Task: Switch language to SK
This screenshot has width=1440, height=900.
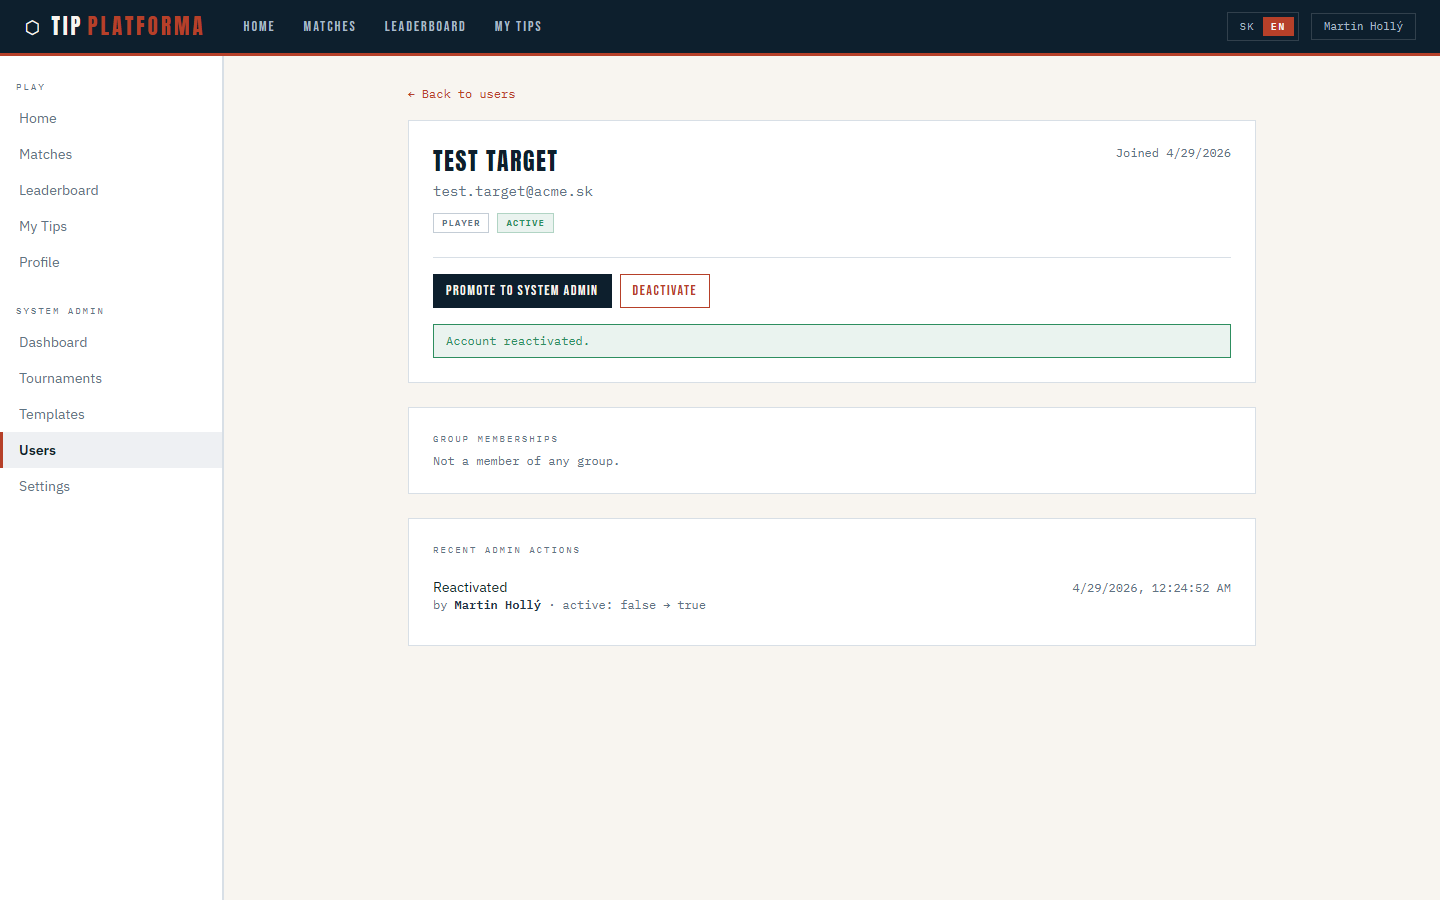Action: tap(1246, 27)
